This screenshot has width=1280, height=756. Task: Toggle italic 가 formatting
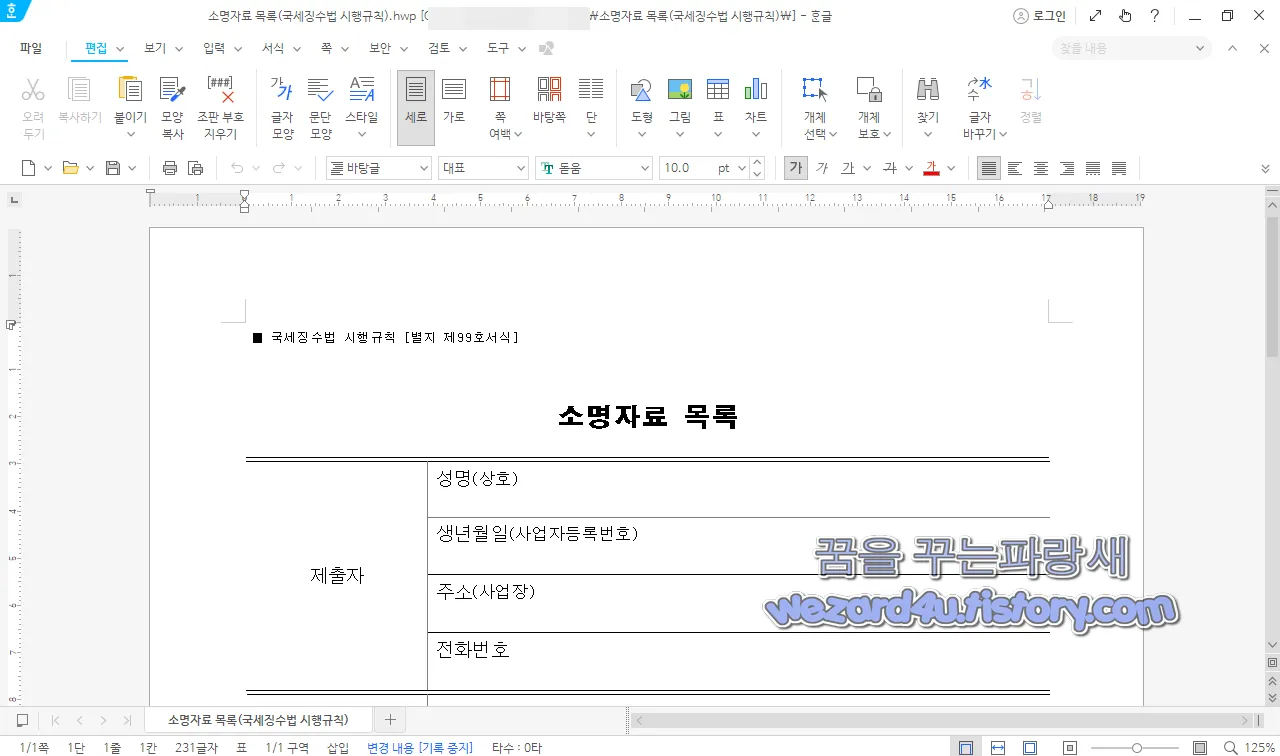[x=822, y=168]
